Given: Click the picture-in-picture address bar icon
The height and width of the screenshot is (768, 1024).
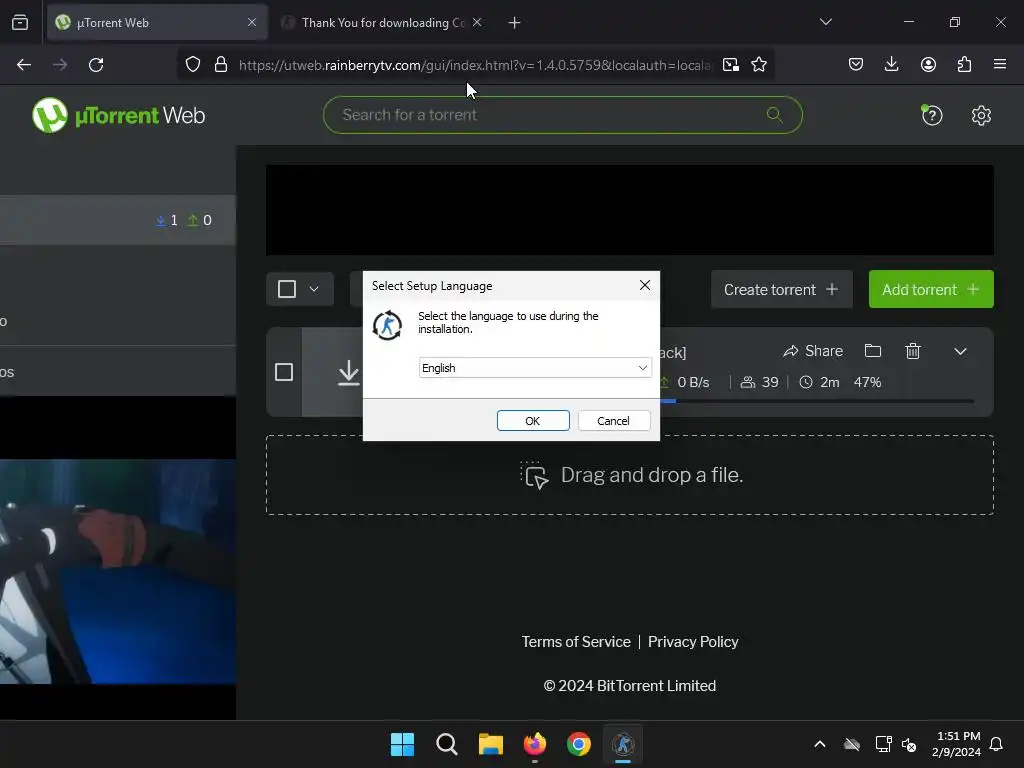Looking at the screenshot, I should (730, 65).
